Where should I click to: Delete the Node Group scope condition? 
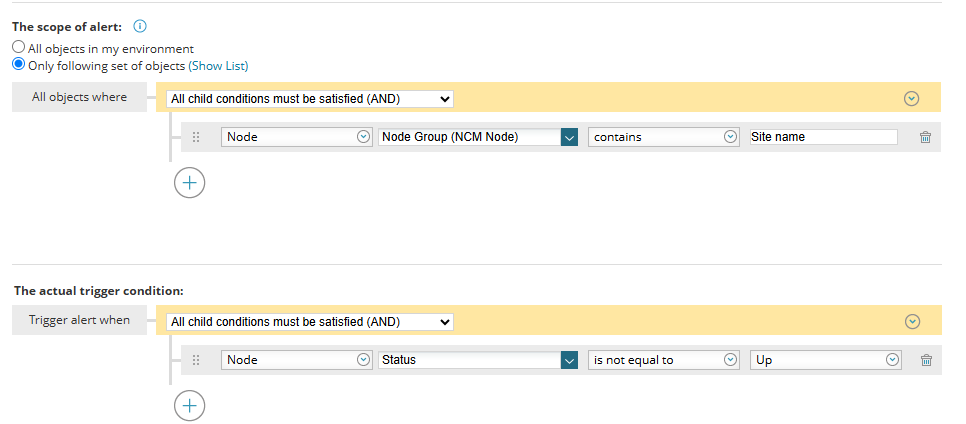coord(925,137)
